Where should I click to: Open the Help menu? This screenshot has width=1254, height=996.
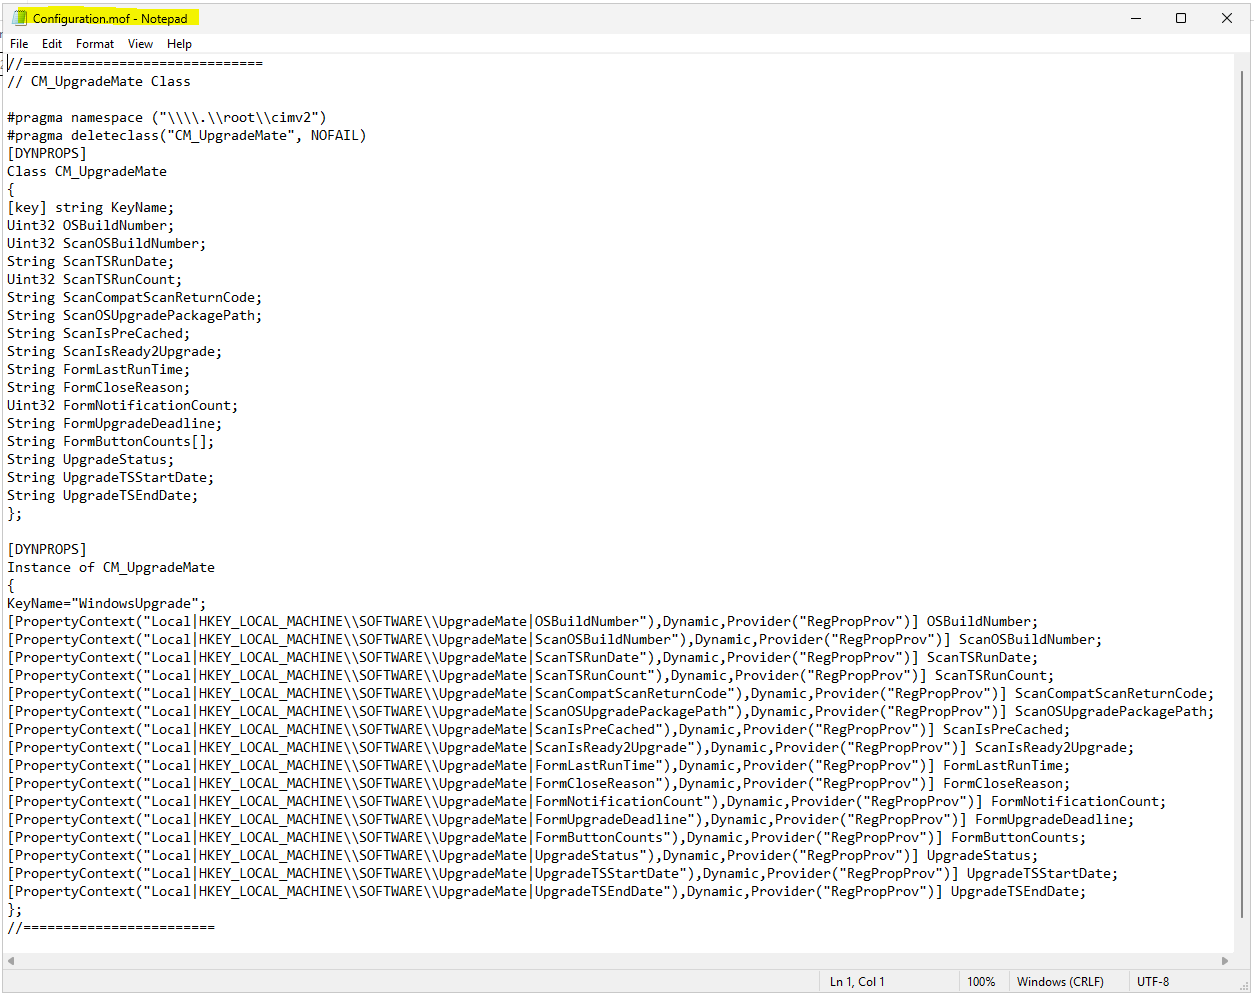coord(179,44)
